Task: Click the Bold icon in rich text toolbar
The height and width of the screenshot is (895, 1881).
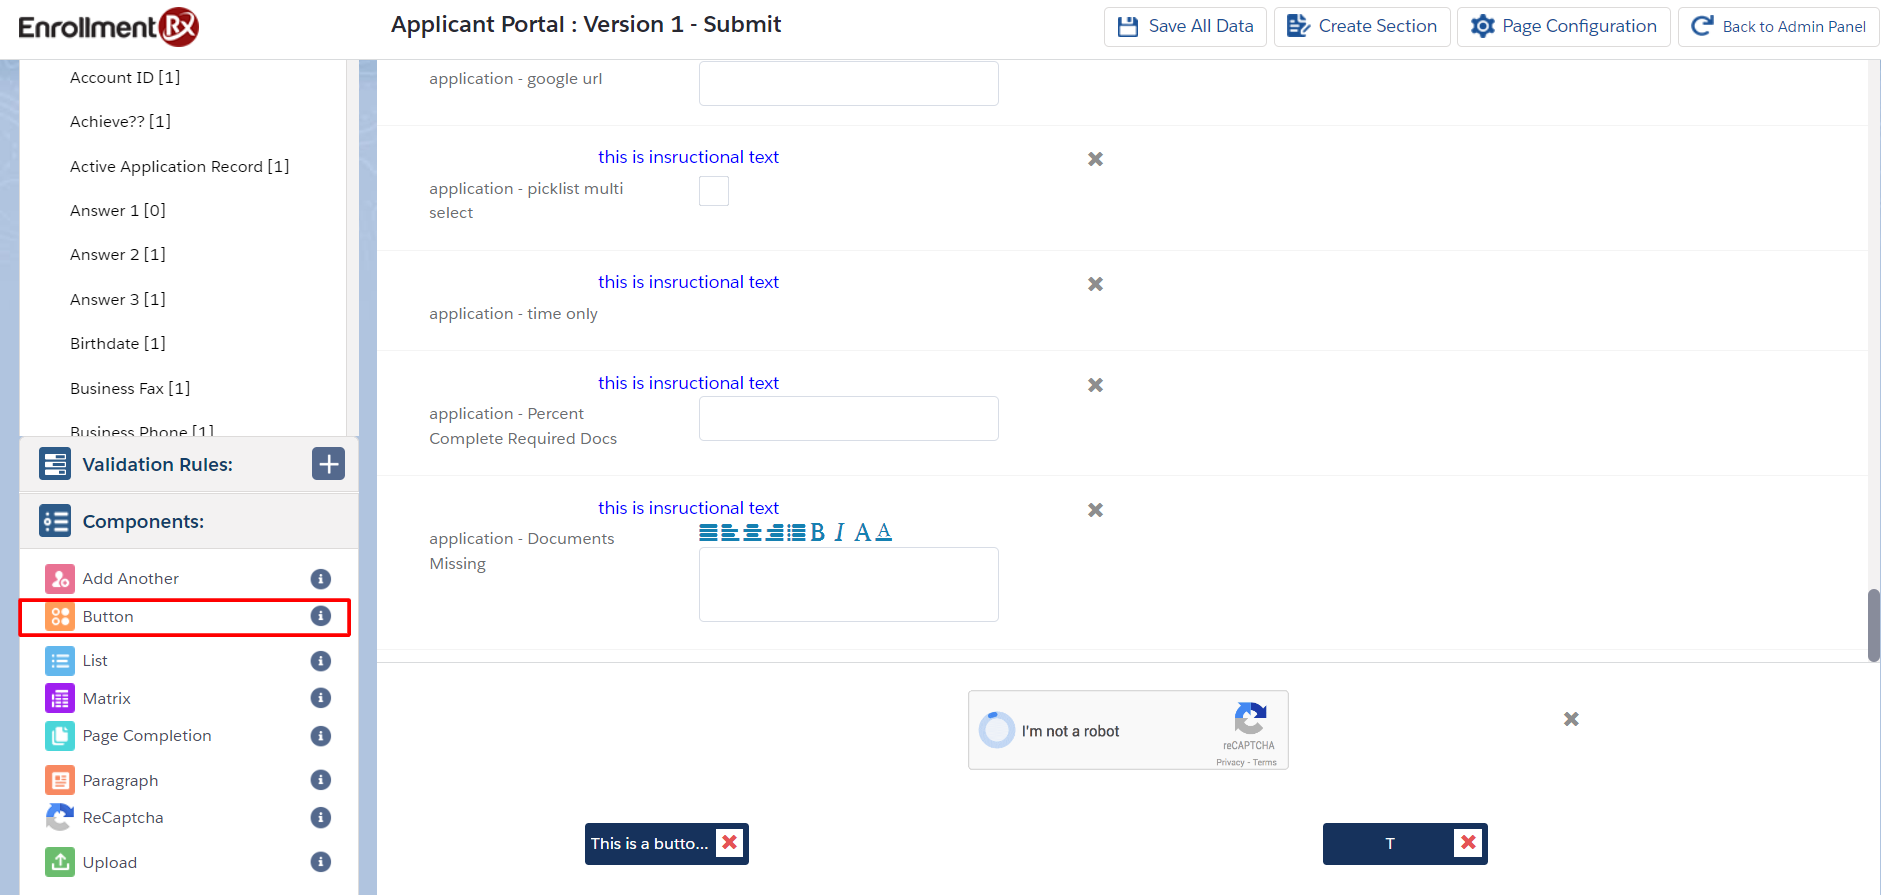Action: (817, 533)
